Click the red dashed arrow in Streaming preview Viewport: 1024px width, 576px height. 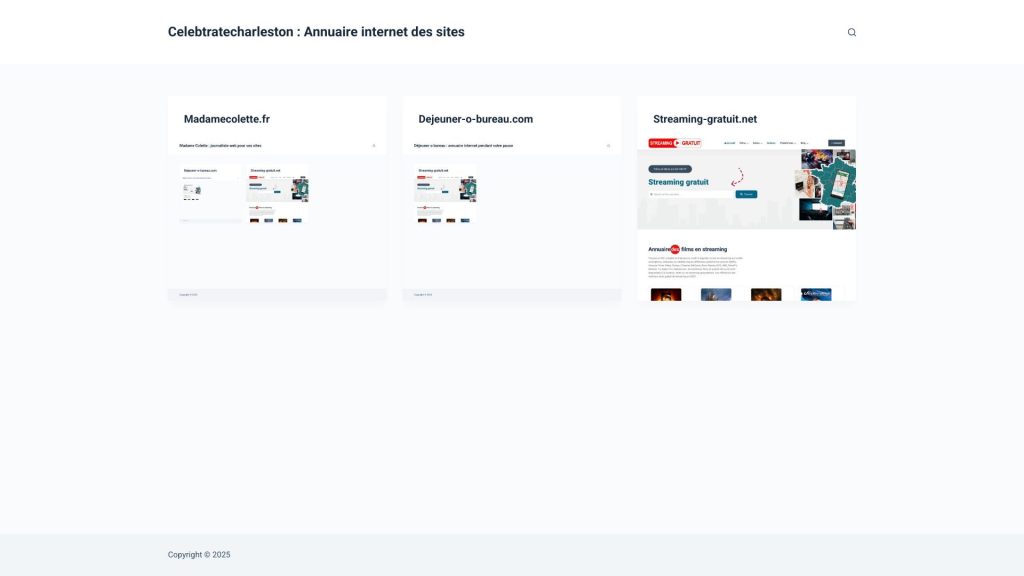point(738,177)
